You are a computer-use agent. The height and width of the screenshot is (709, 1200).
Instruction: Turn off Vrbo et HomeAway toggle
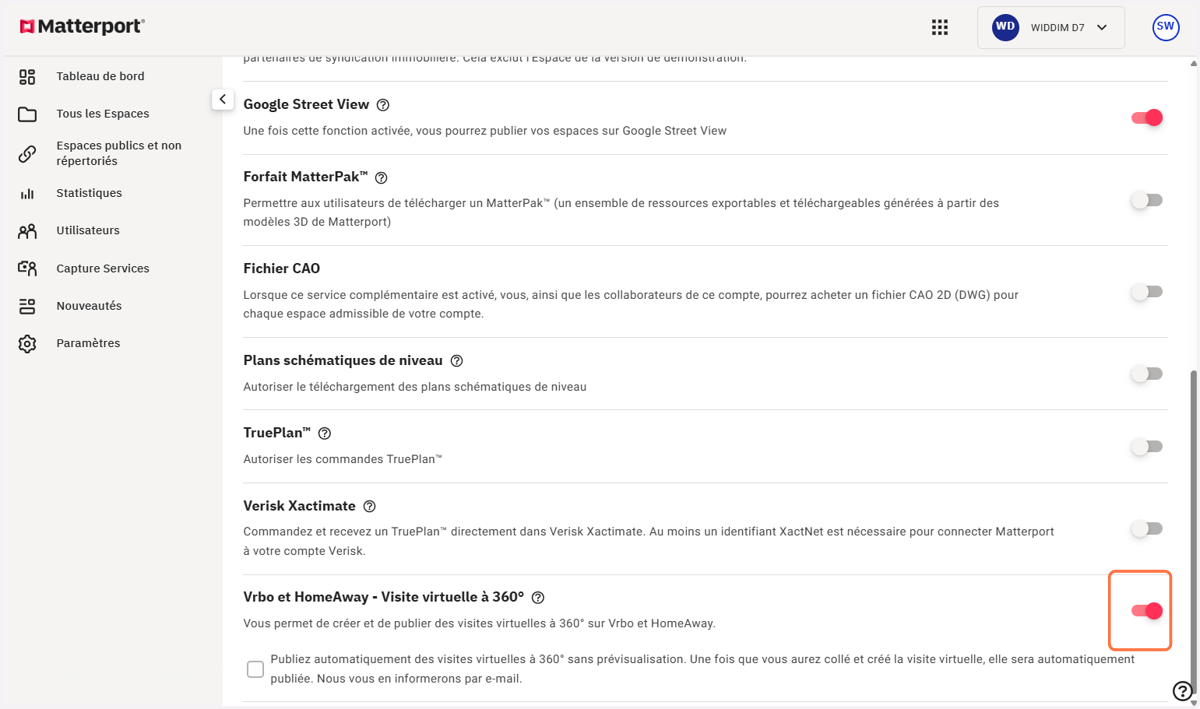(1147, 611)
